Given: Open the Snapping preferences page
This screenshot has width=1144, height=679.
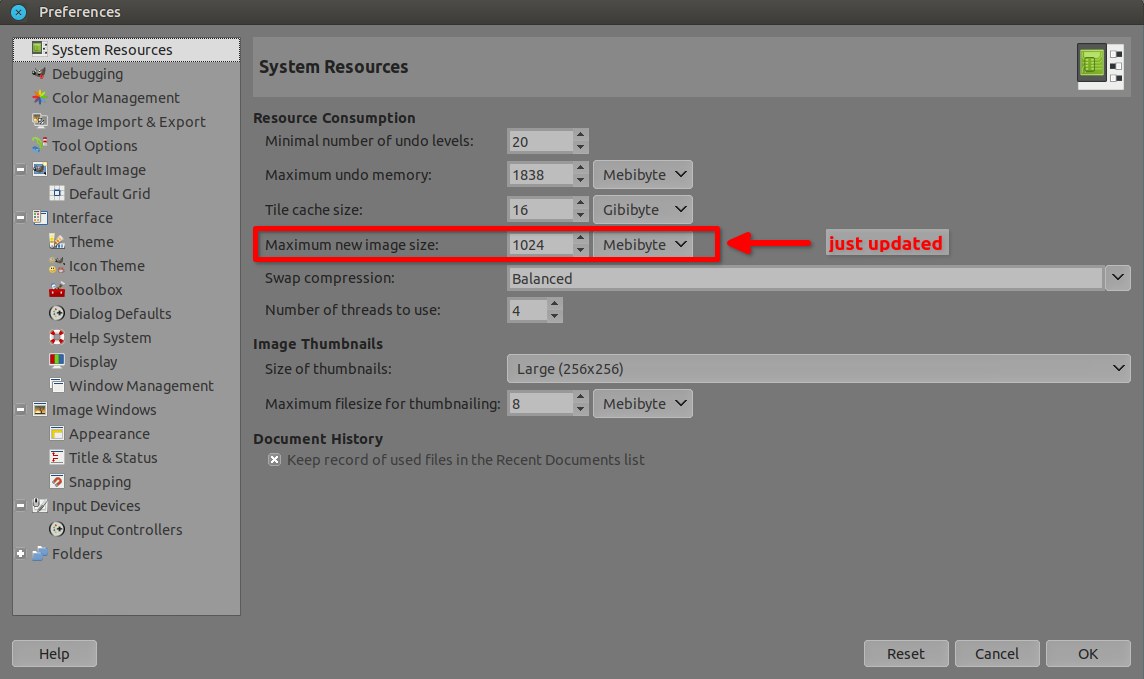Looking at the screenshot, I should pos(100,481).
